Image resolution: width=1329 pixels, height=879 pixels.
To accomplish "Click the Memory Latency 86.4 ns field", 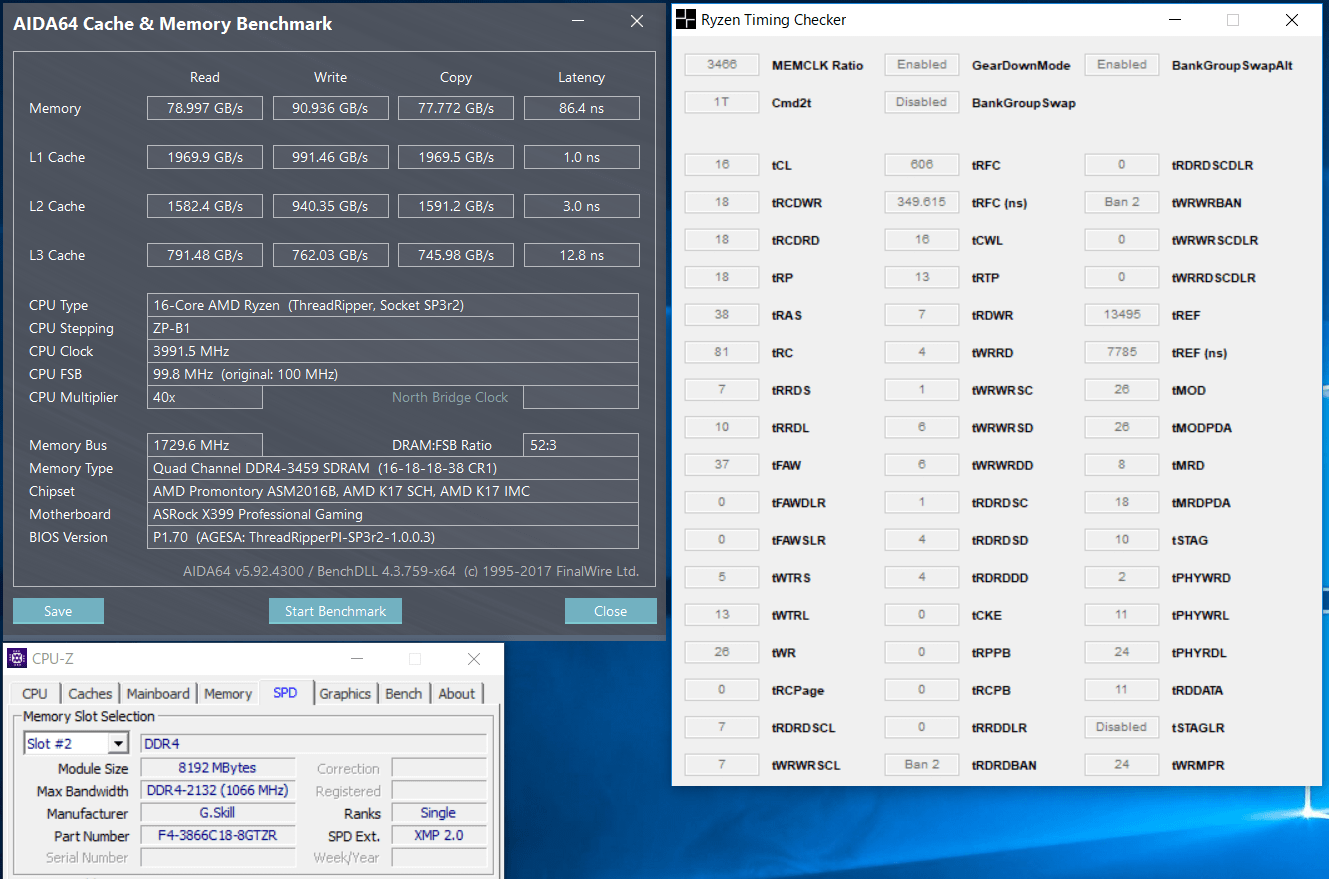I will tap(581, 108).
